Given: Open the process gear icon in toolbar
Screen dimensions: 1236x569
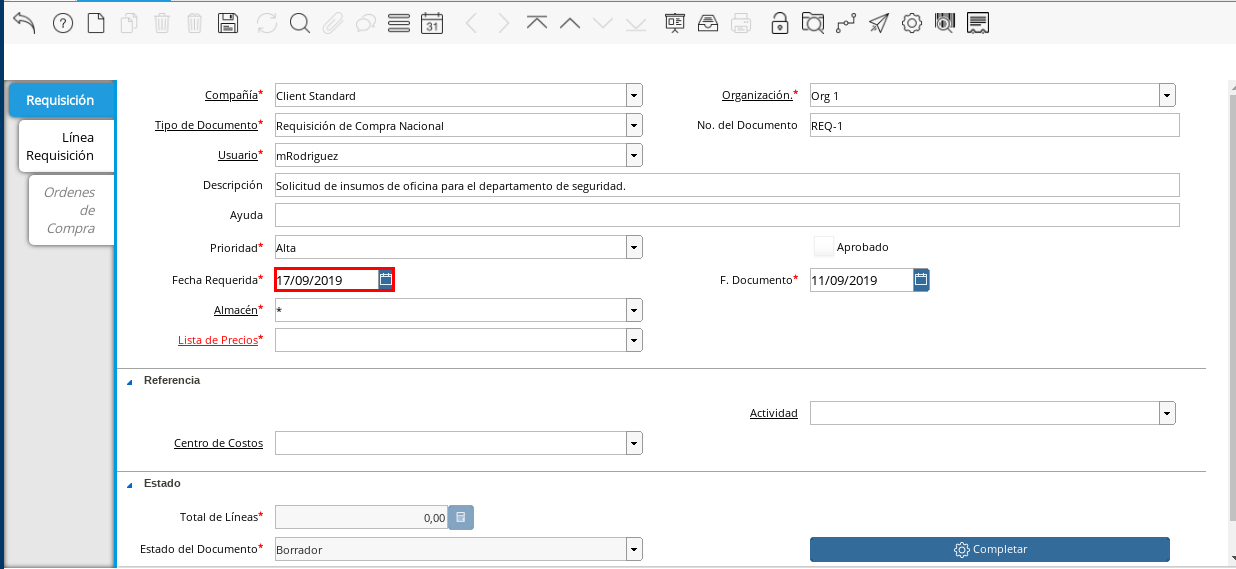Looking at the screenshot, I should point(911,23).
